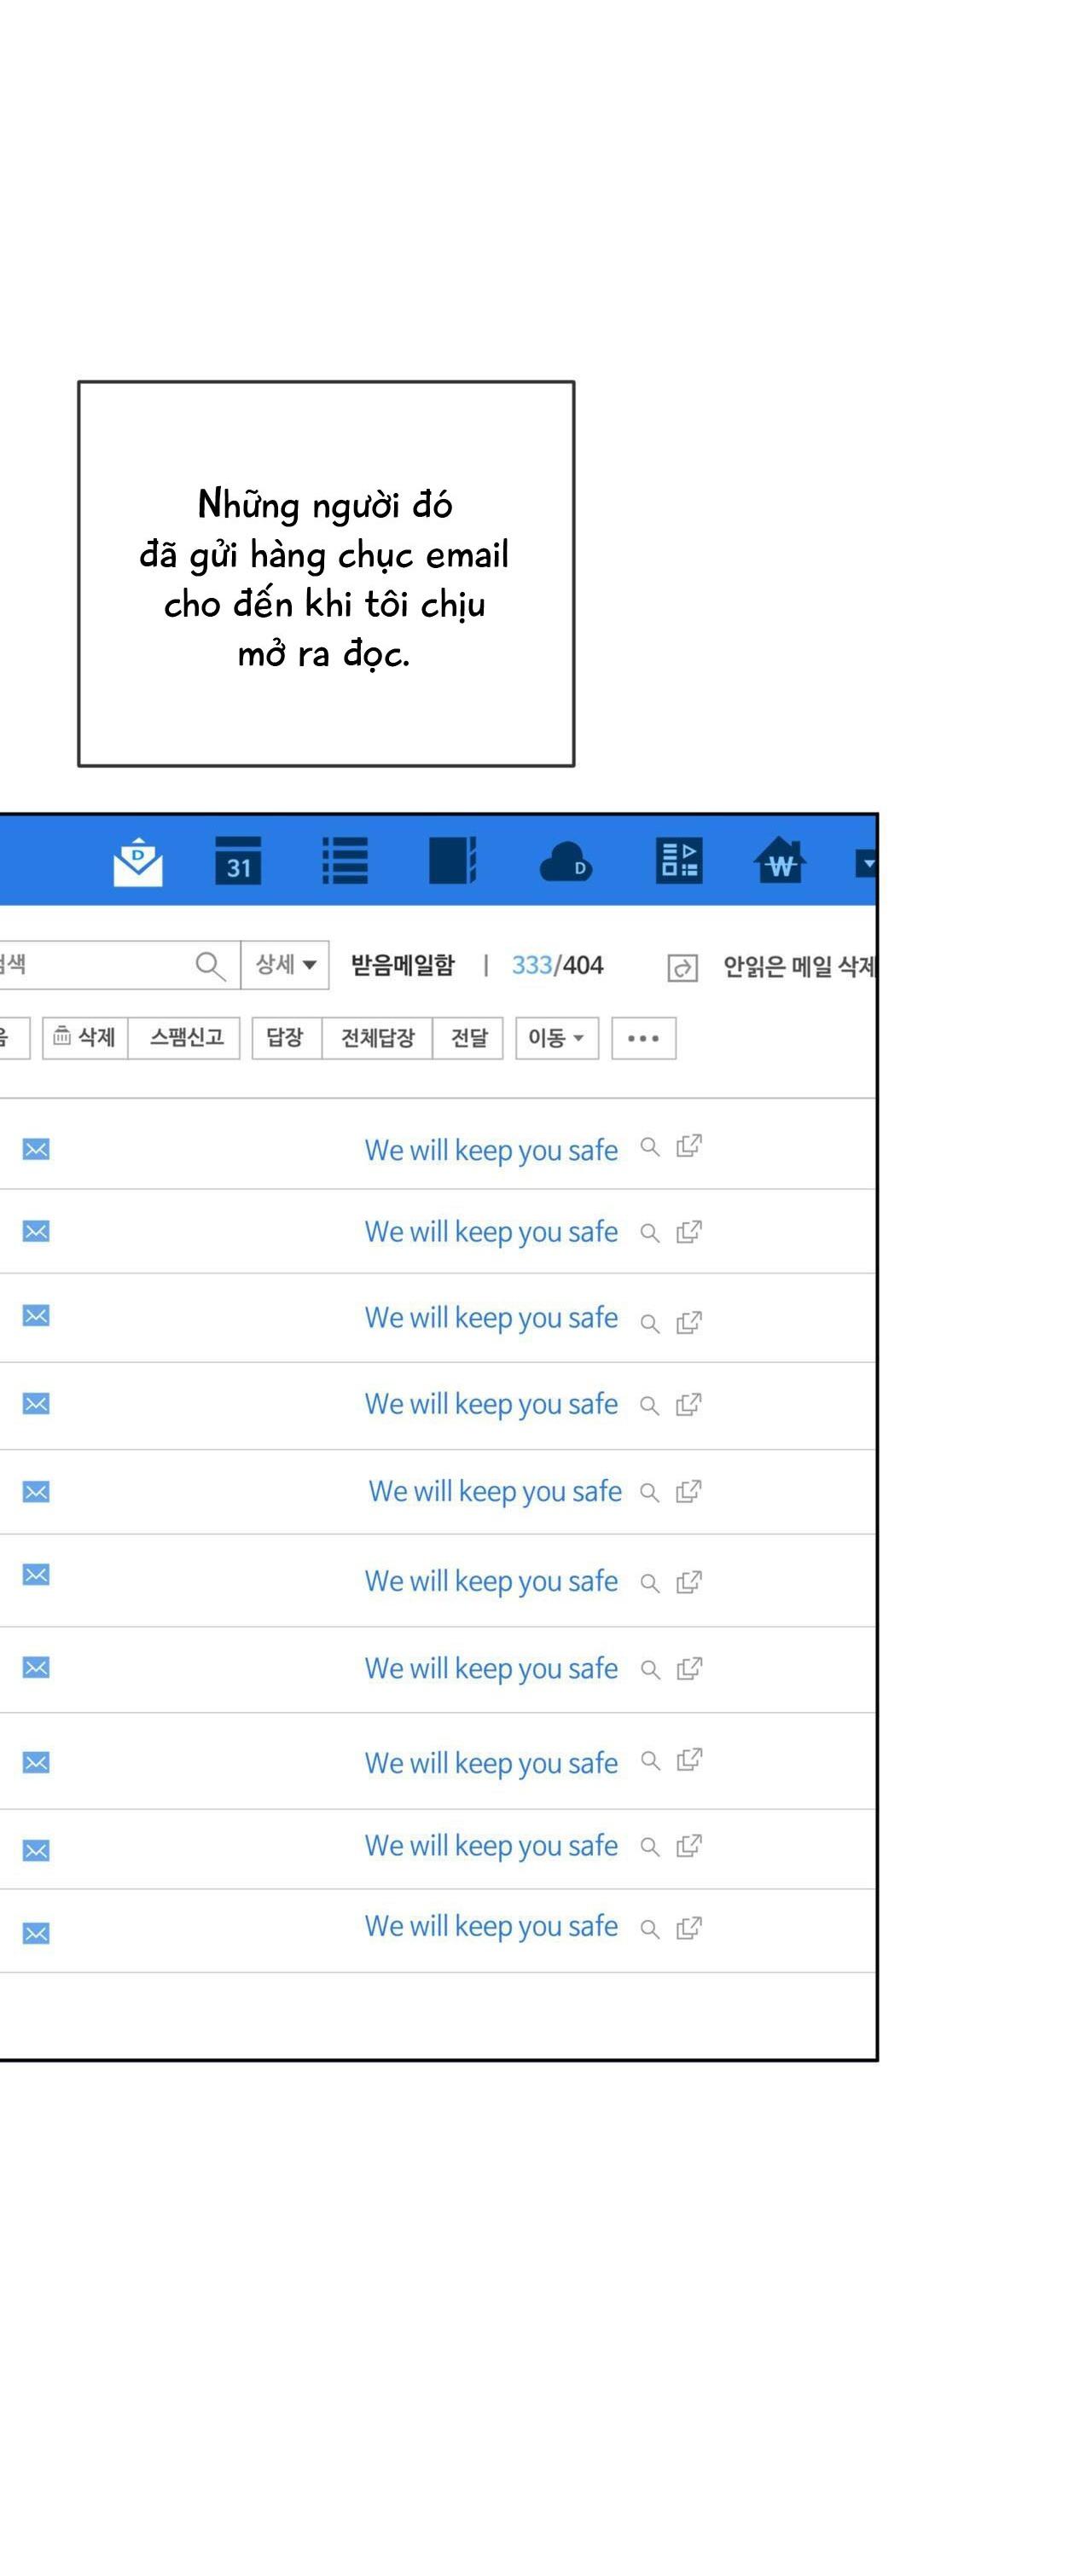Image resolution: width=1092 pixels, height=2576 pixels.
Task: Click inside the mail search field
Action: click(100, 965)
